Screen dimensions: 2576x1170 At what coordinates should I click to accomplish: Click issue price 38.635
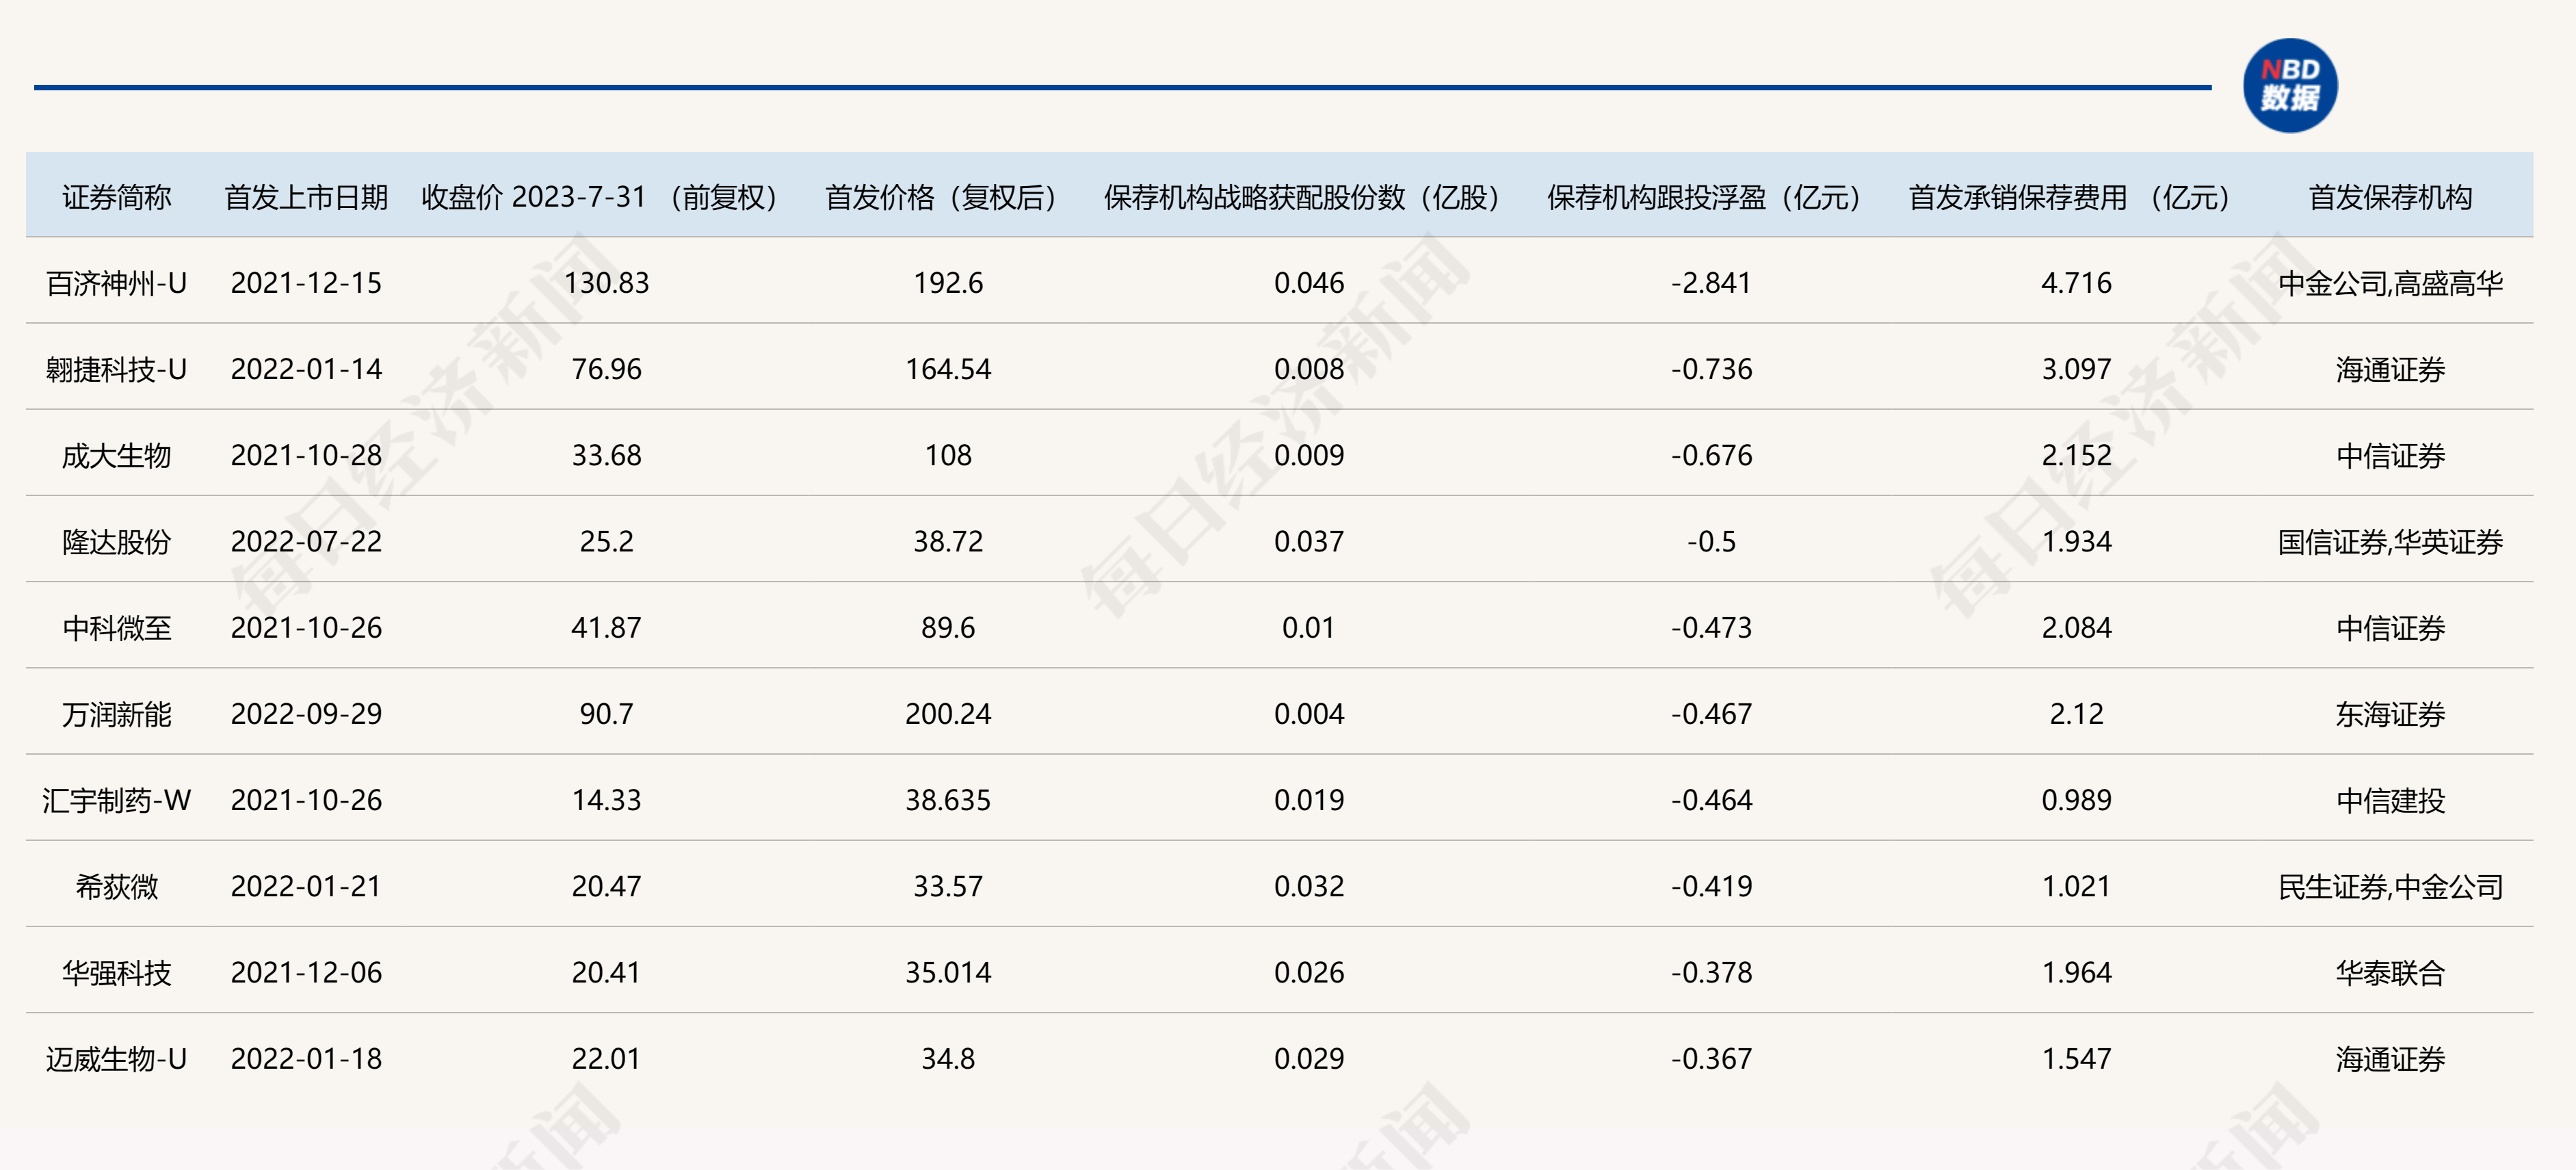point(948,800)
